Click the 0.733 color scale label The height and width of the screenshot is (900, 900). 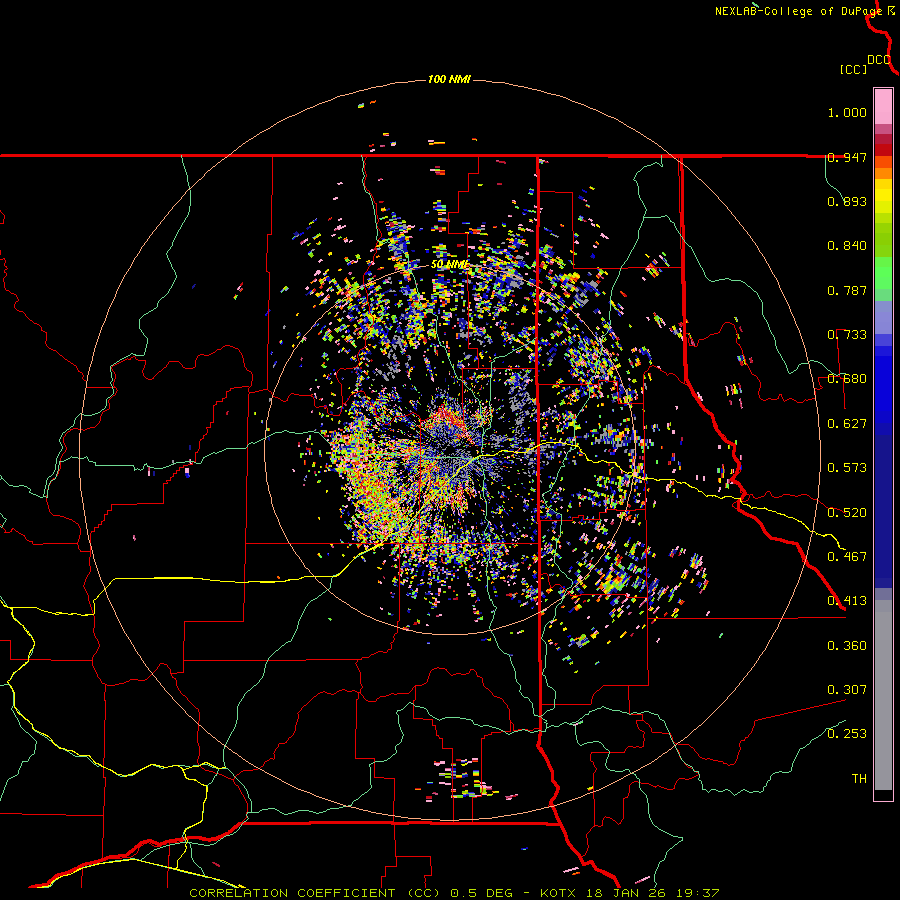point(847,335)
